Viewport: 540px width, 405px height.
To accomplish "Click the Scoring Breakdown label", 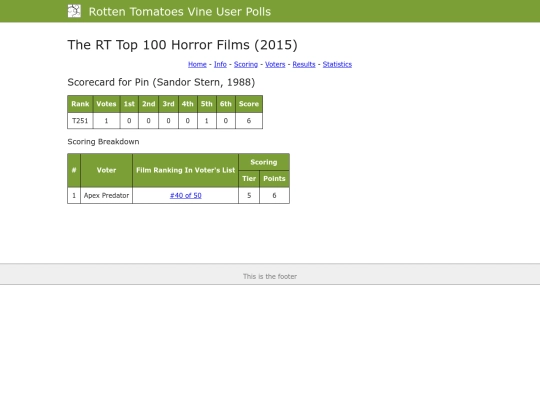I will (x=103, y=142).
